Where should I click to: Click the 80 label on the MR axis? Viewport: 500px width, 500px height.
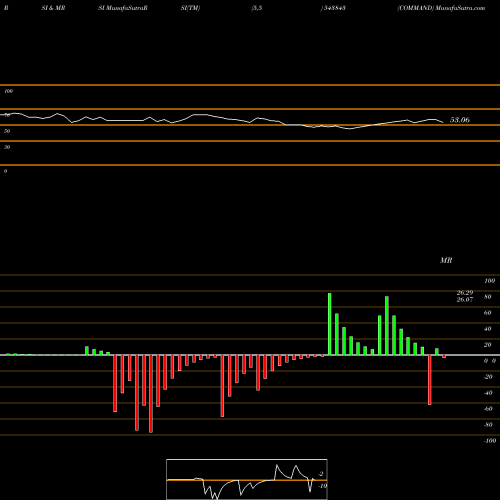coord(488,297)
